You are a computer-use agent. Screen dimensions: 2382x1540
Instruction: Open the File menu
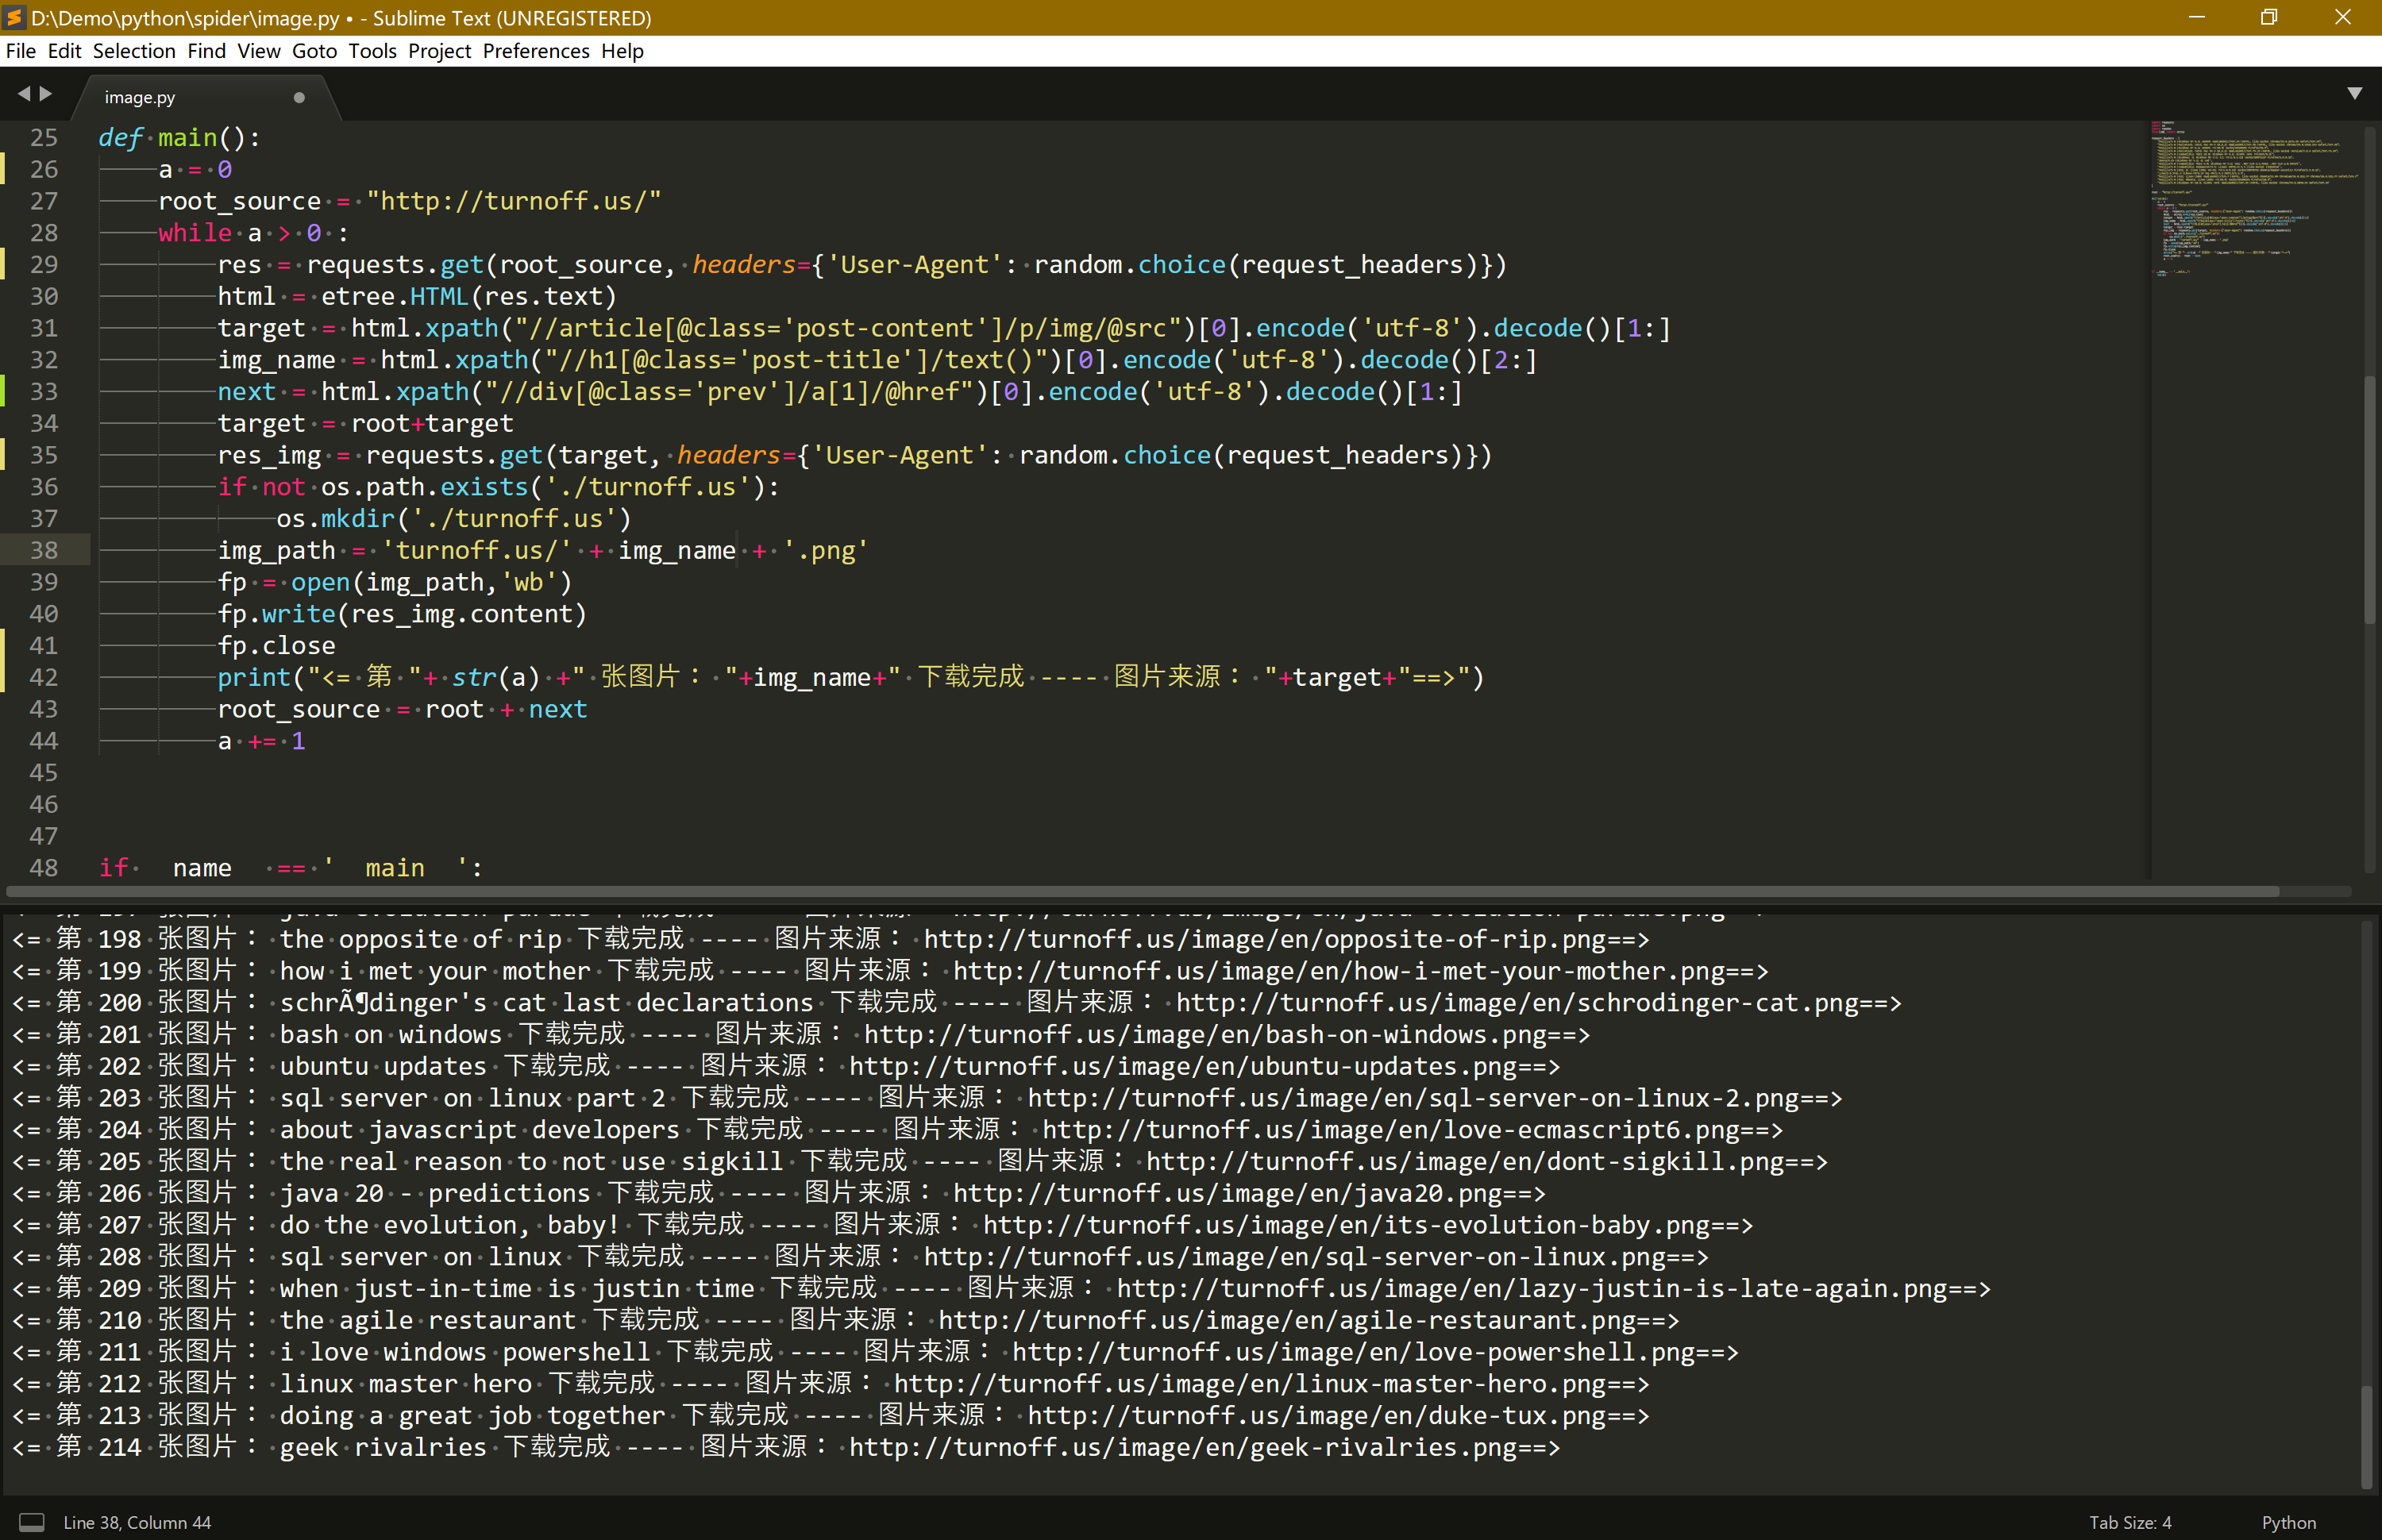(x=20, y=51)
